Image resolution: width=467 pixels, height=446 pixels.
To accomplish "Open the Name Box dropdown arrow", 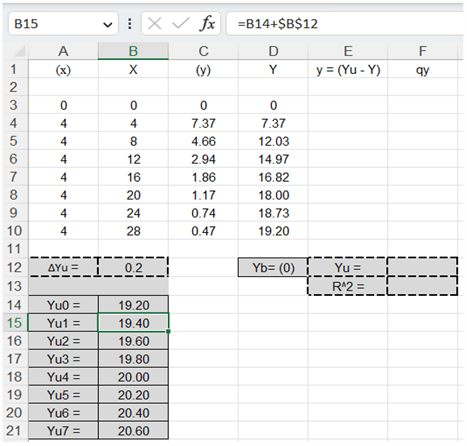I will pyautogui.click(x=107, y=24).
